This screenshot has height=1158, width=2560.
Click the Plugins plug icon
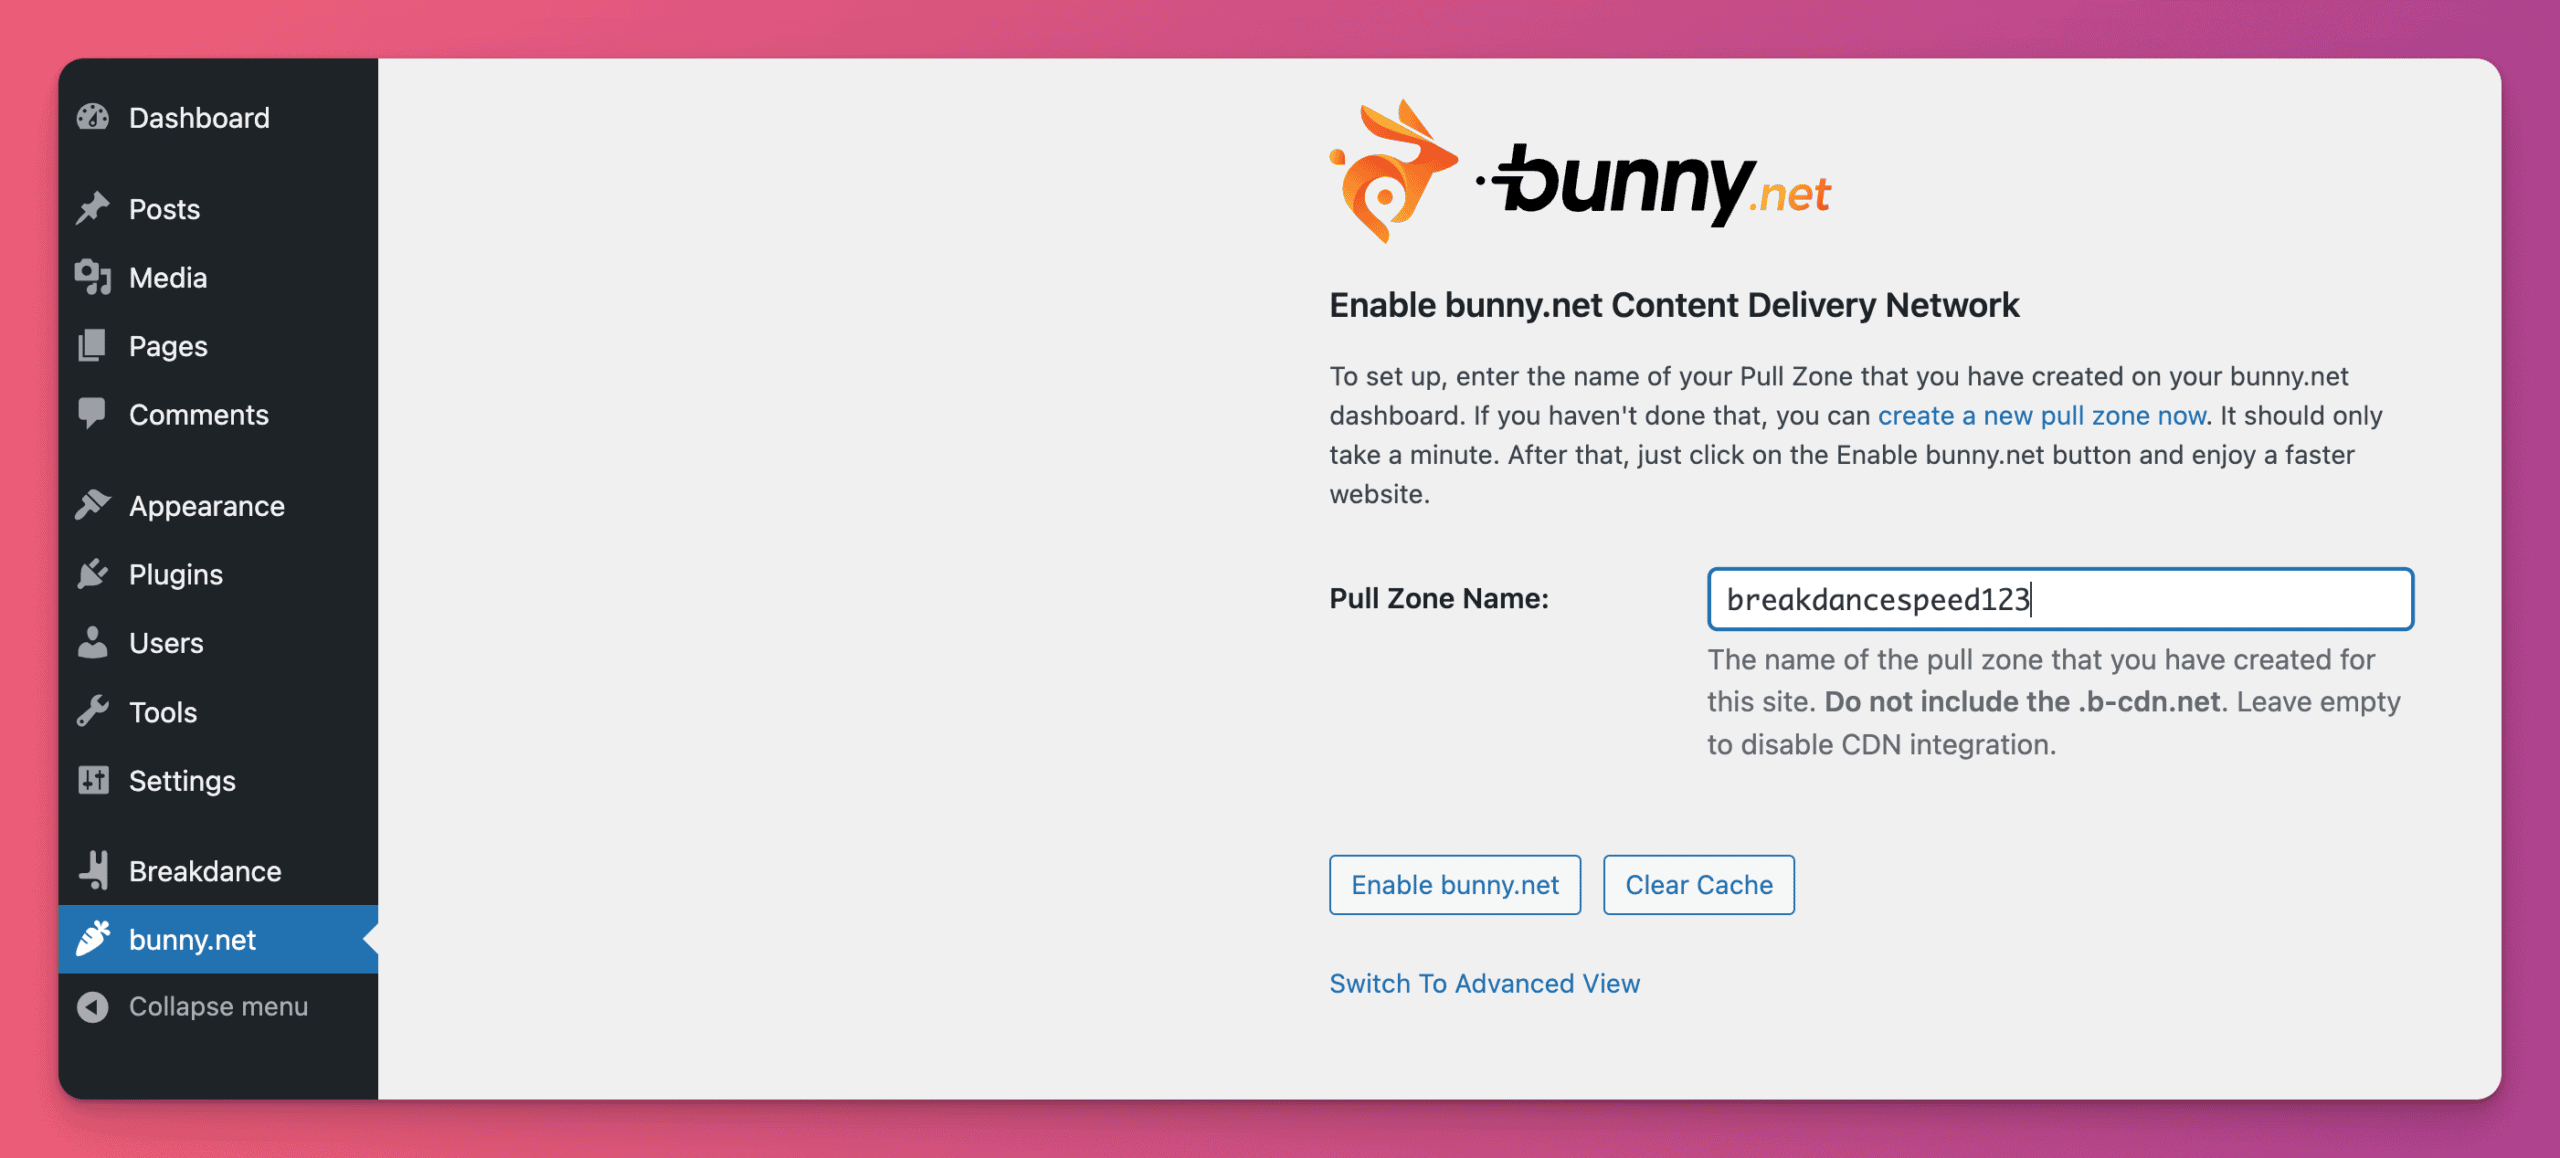[x=93, y=574]
